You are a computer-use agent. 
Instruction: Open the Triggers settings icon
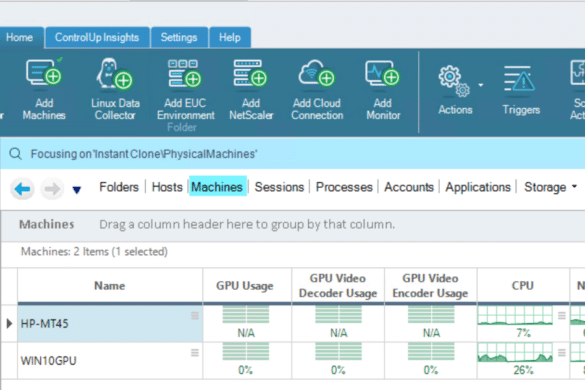coord(520,79)
